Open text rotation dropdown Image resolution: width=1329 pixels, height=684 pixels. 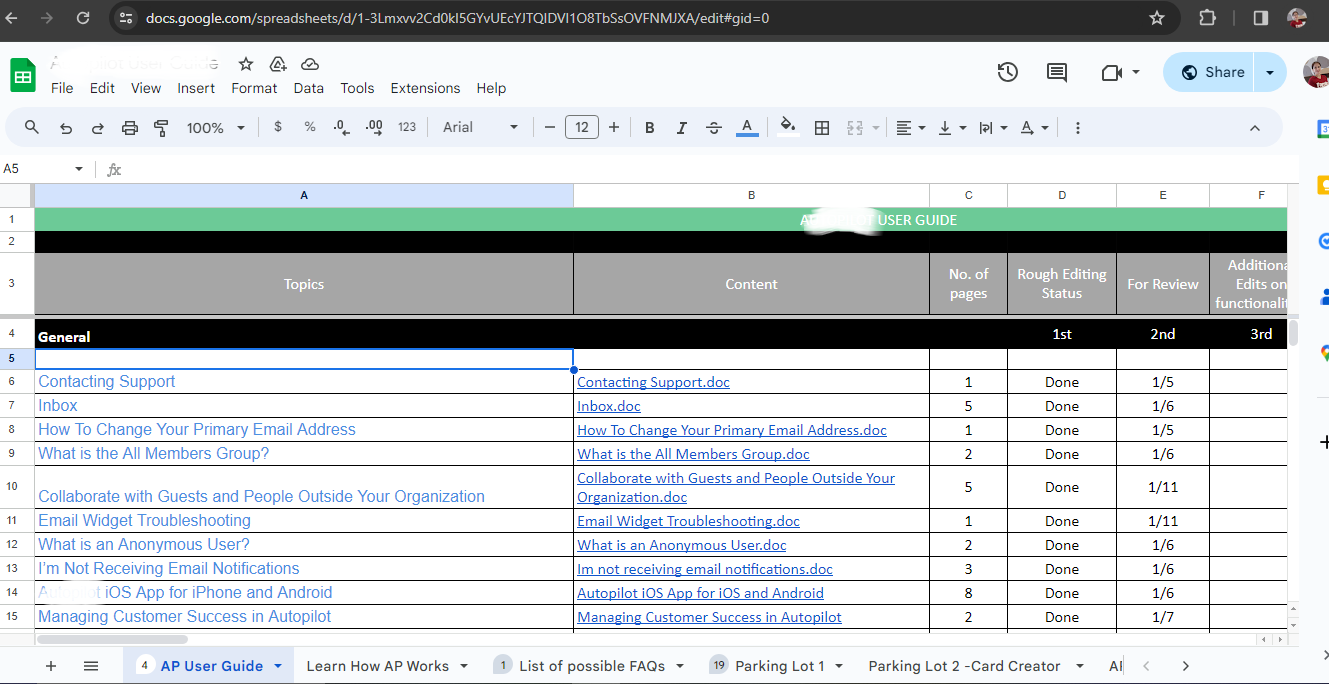tap(1034, 128)
